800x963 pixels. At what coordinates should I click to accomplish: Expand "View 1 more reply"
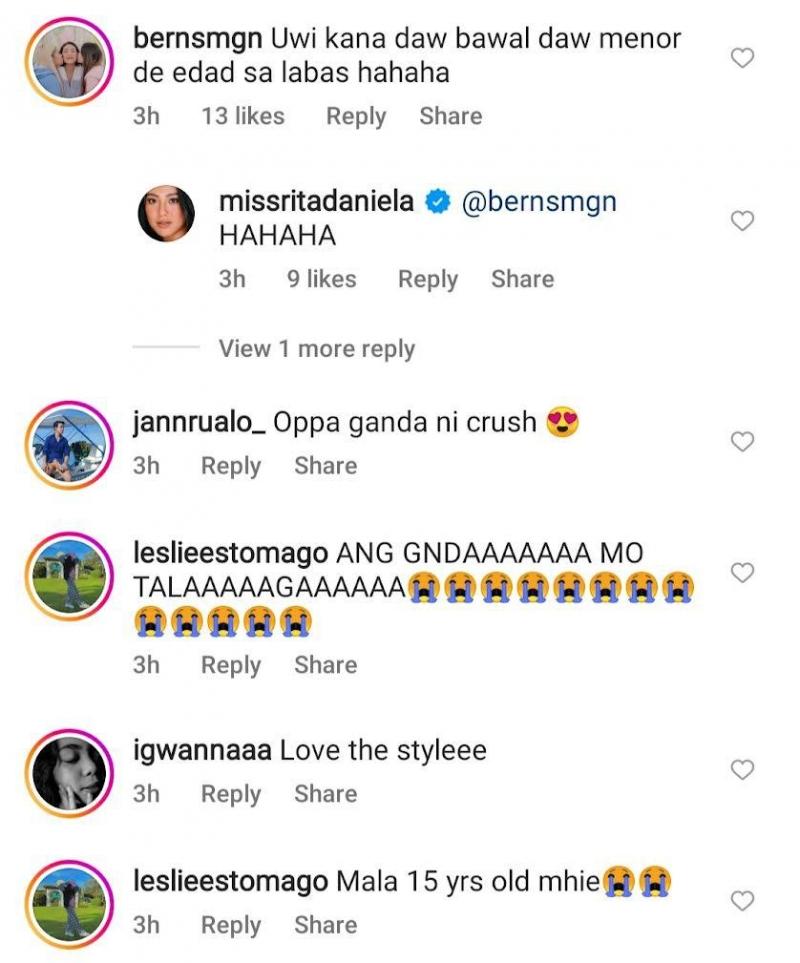(316, 349)
